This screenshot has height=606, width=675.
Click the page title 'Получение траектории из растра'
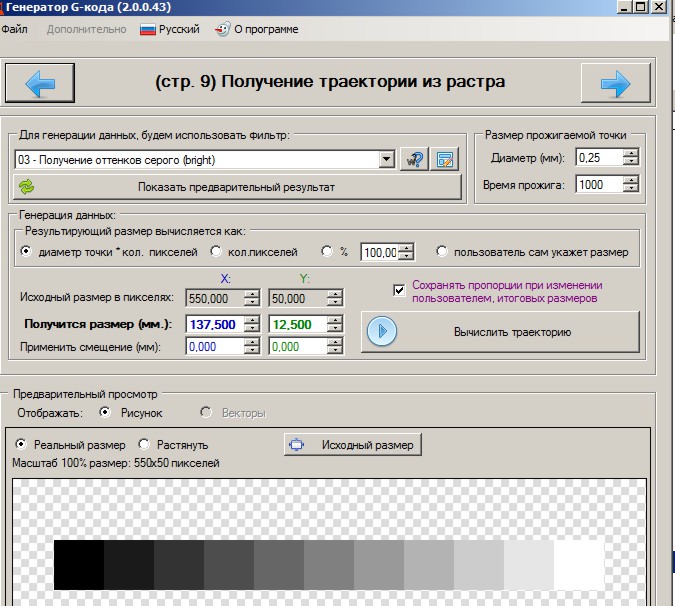coord(363,82)
